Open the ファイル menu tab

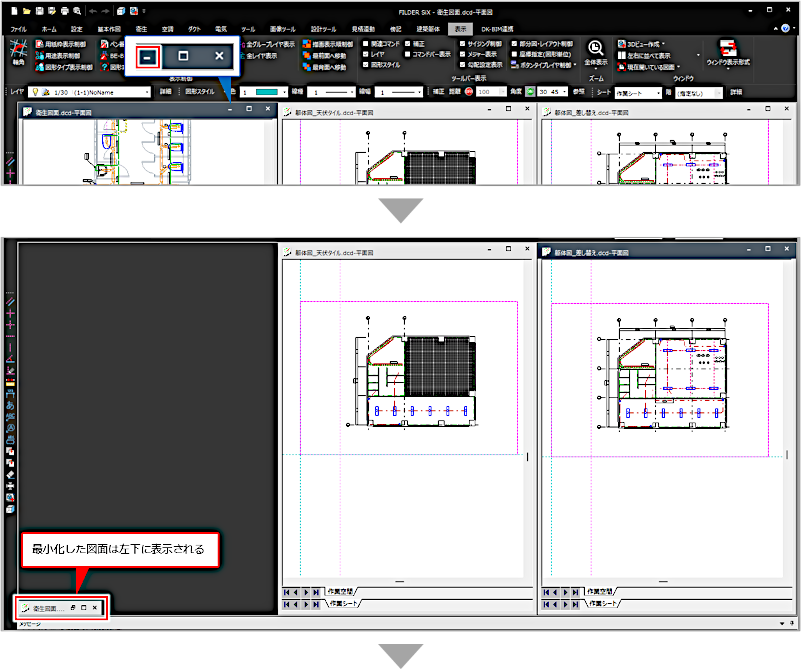point(18,30)
